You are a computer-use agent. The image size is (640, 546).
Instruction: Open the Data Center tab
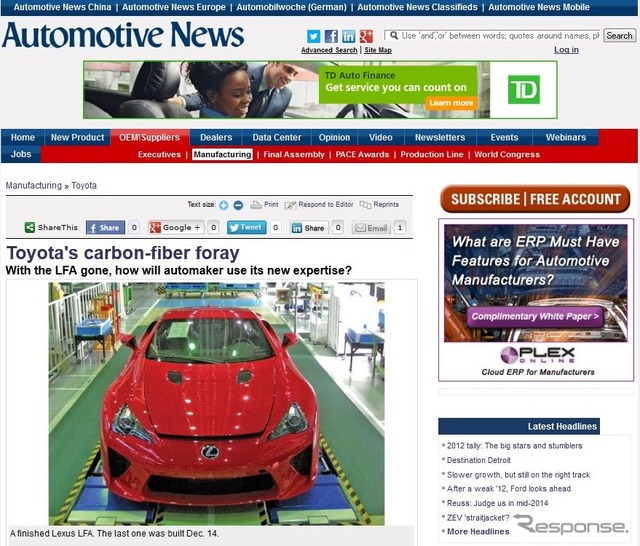(x=277, y=138)
